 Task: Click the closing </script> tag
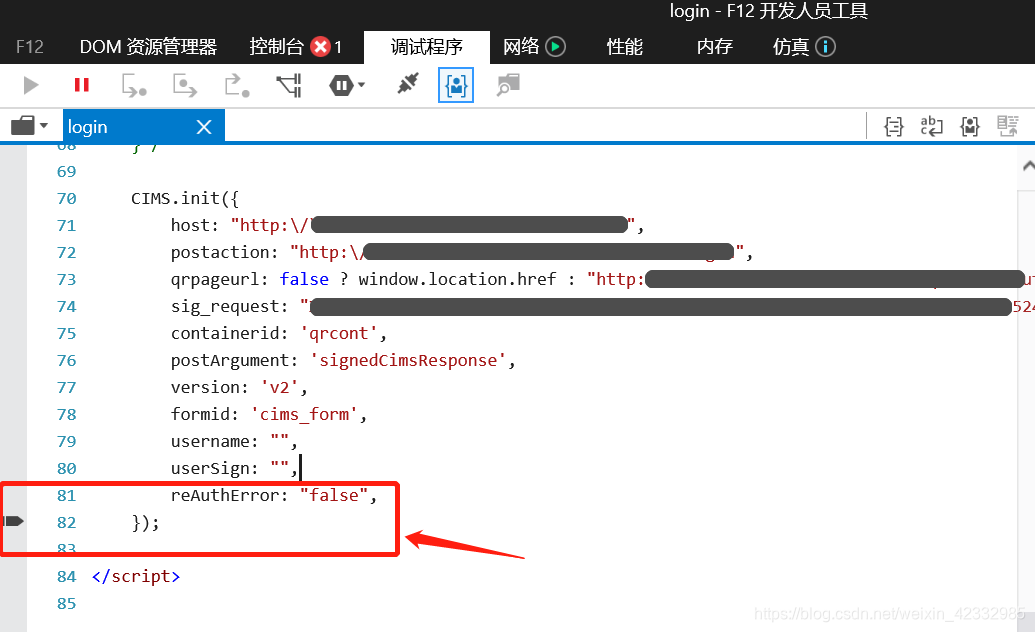click(x=136, y=576)
